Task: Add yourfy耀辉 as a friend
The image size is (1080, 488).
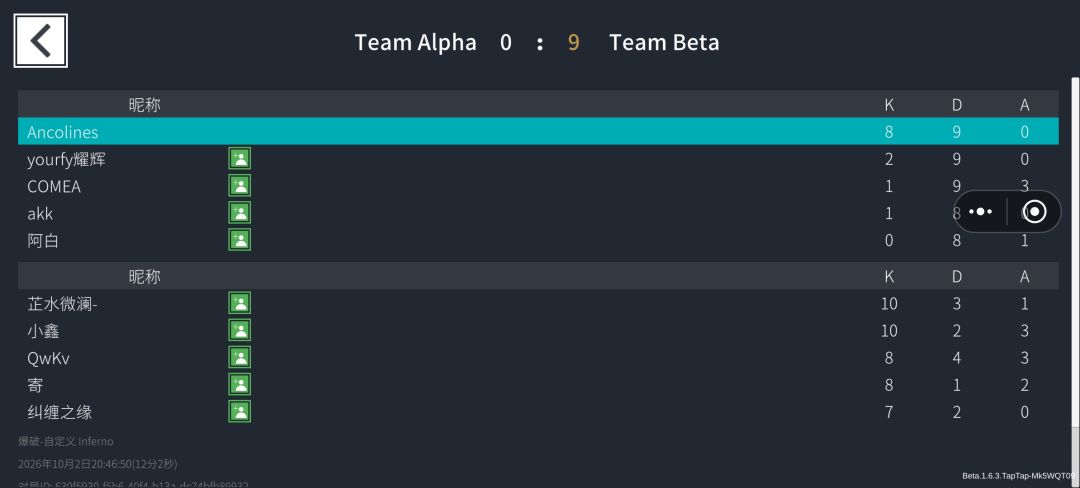Action: pyautogui.click(x=240, y=158)
